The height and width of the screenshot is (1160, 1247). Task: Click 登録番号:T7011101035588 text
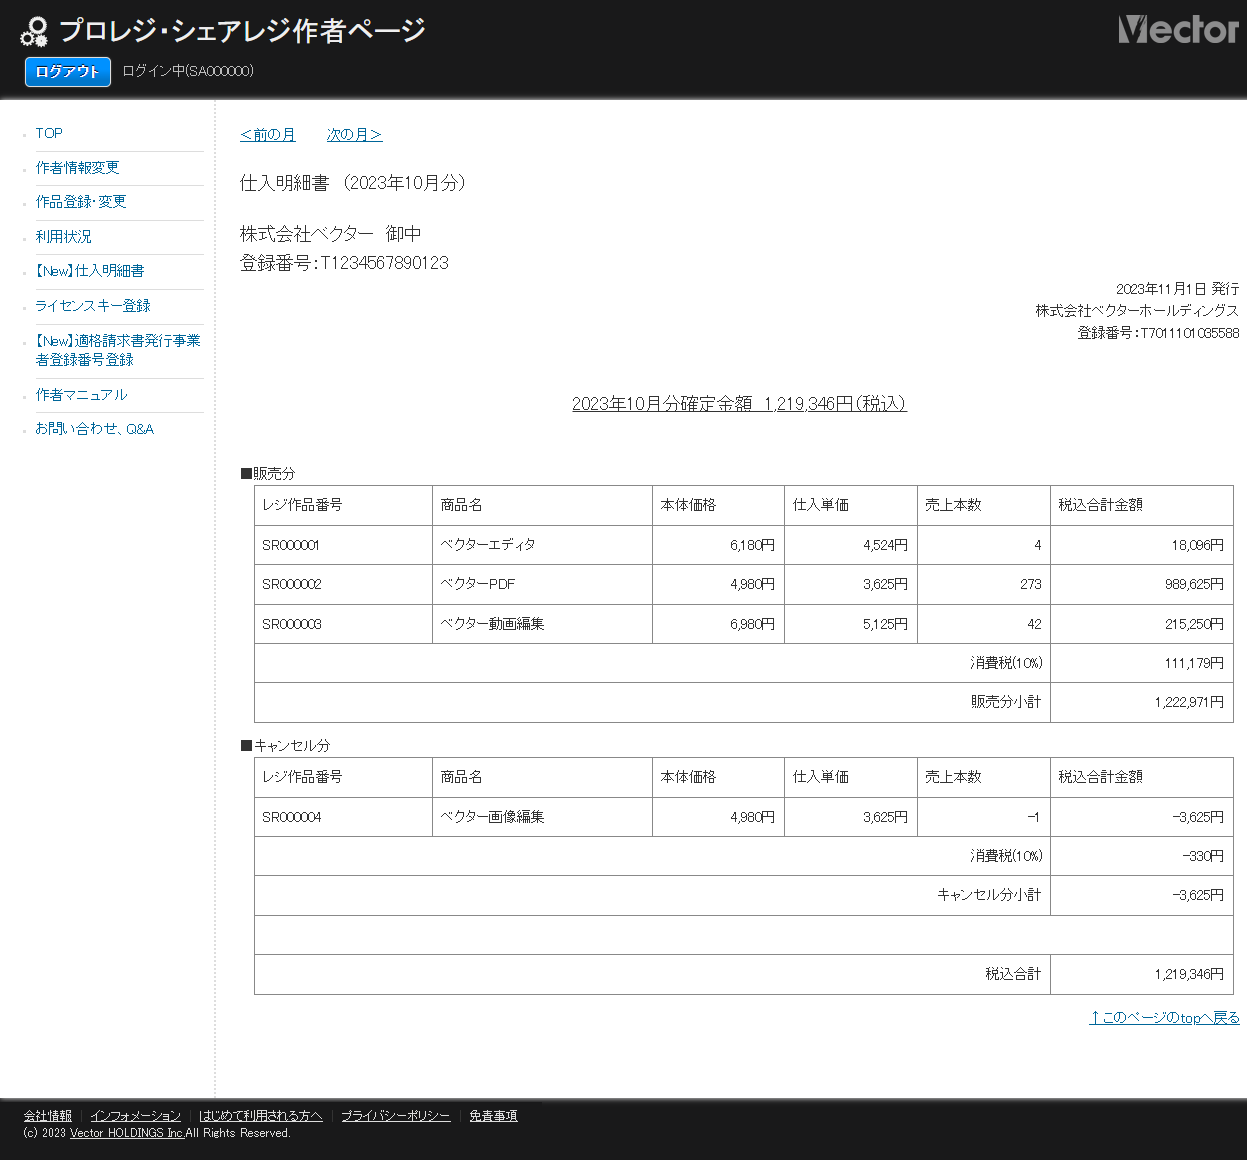[1158, 332]
